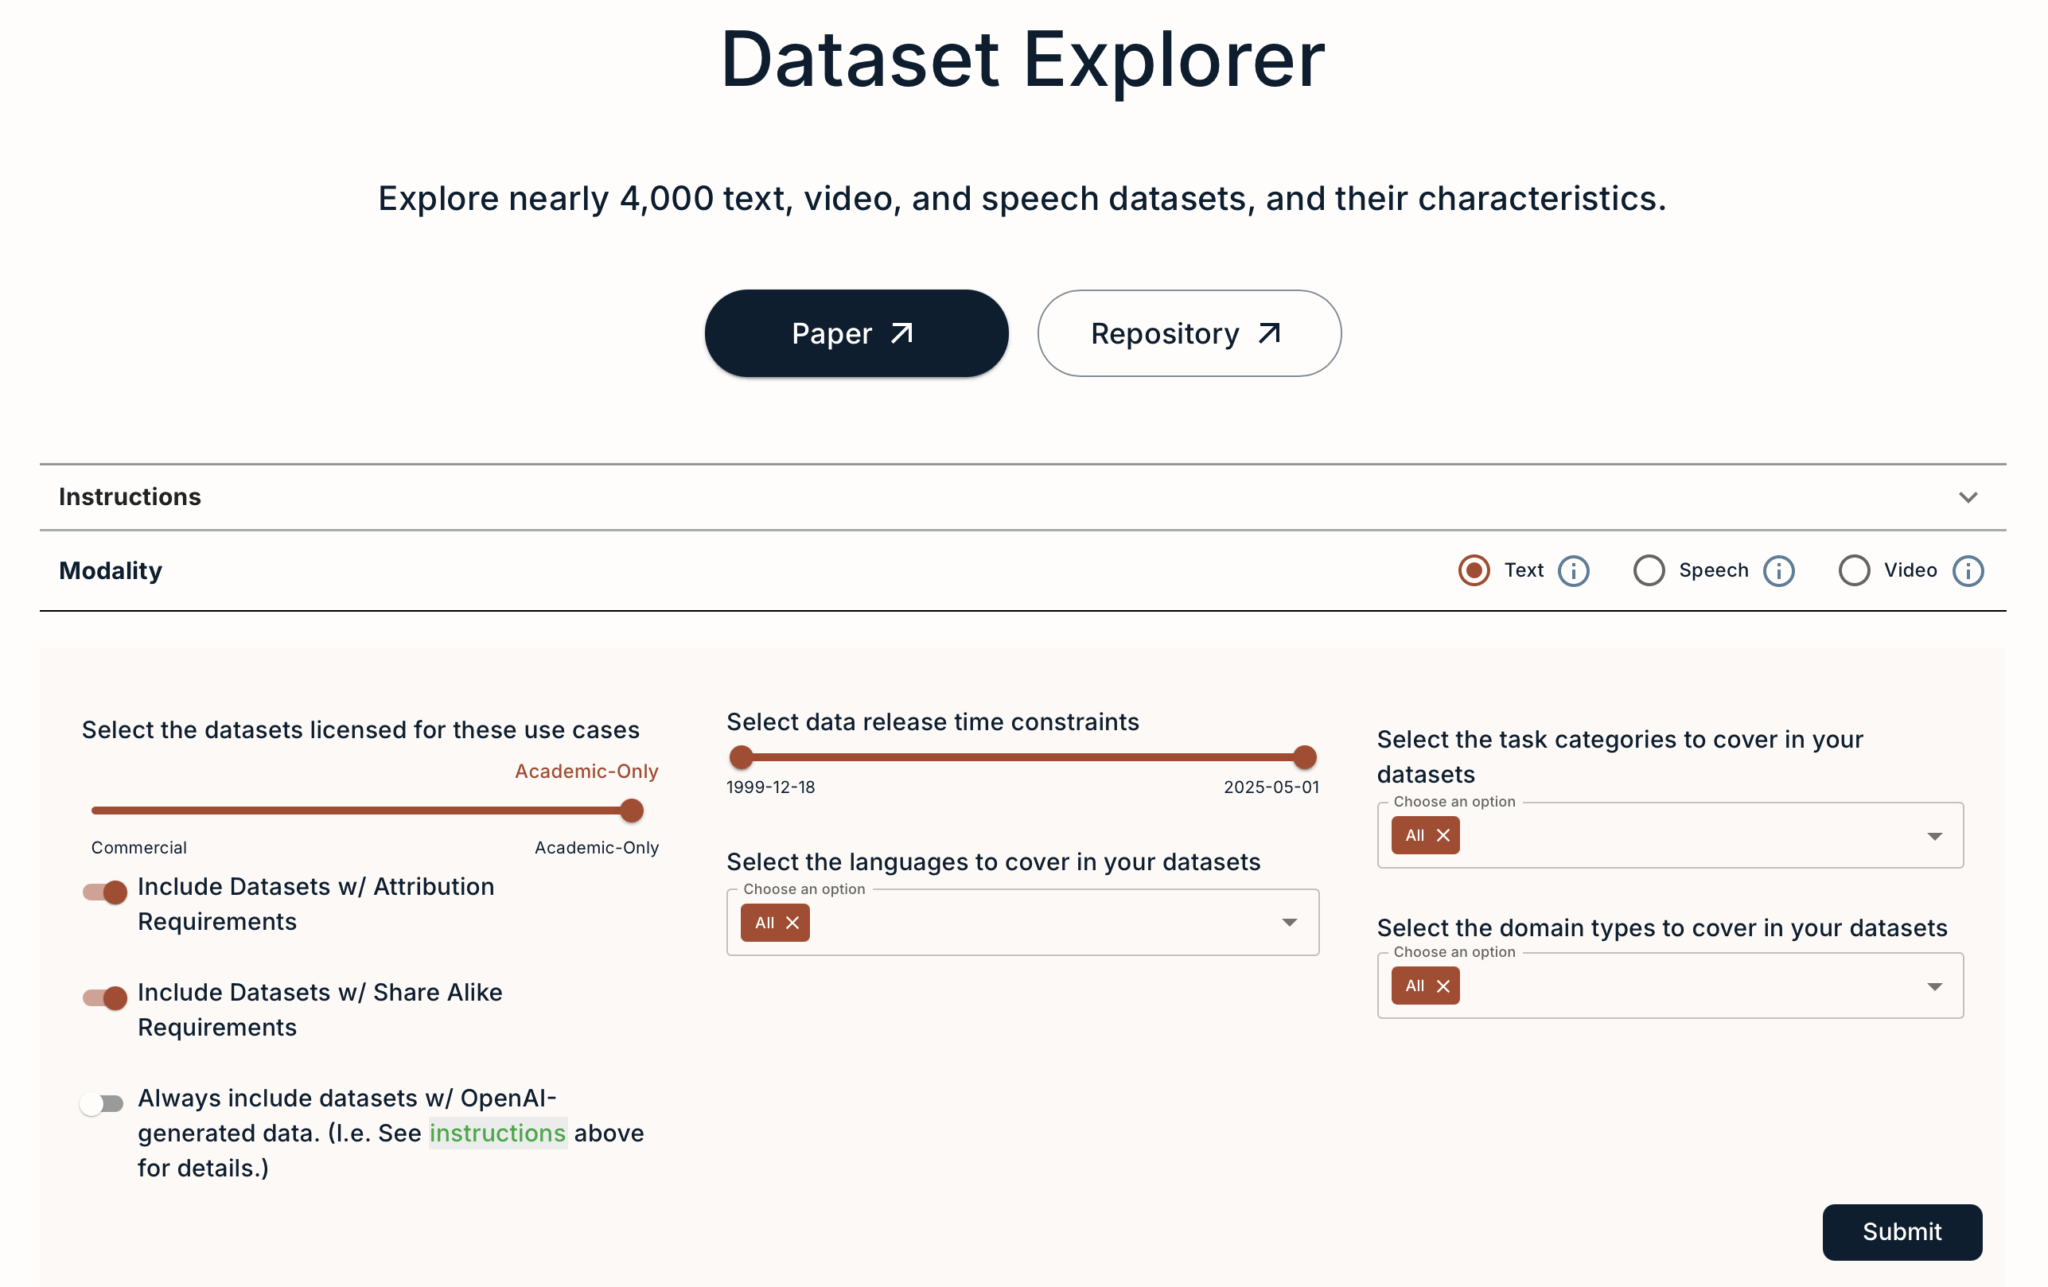This screenshot has width=2048, height=1287.
Task: Open the Paper link button
Action: coord(856,334)
